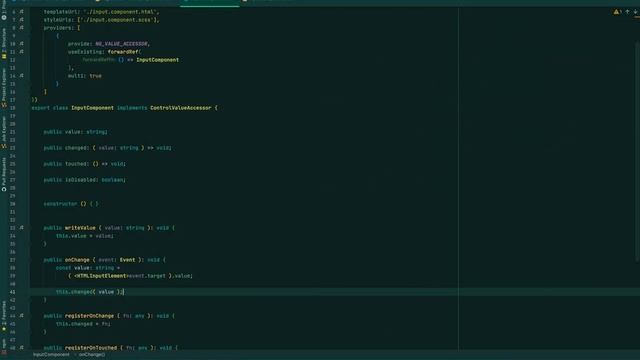Click writeValue method name

80,228
